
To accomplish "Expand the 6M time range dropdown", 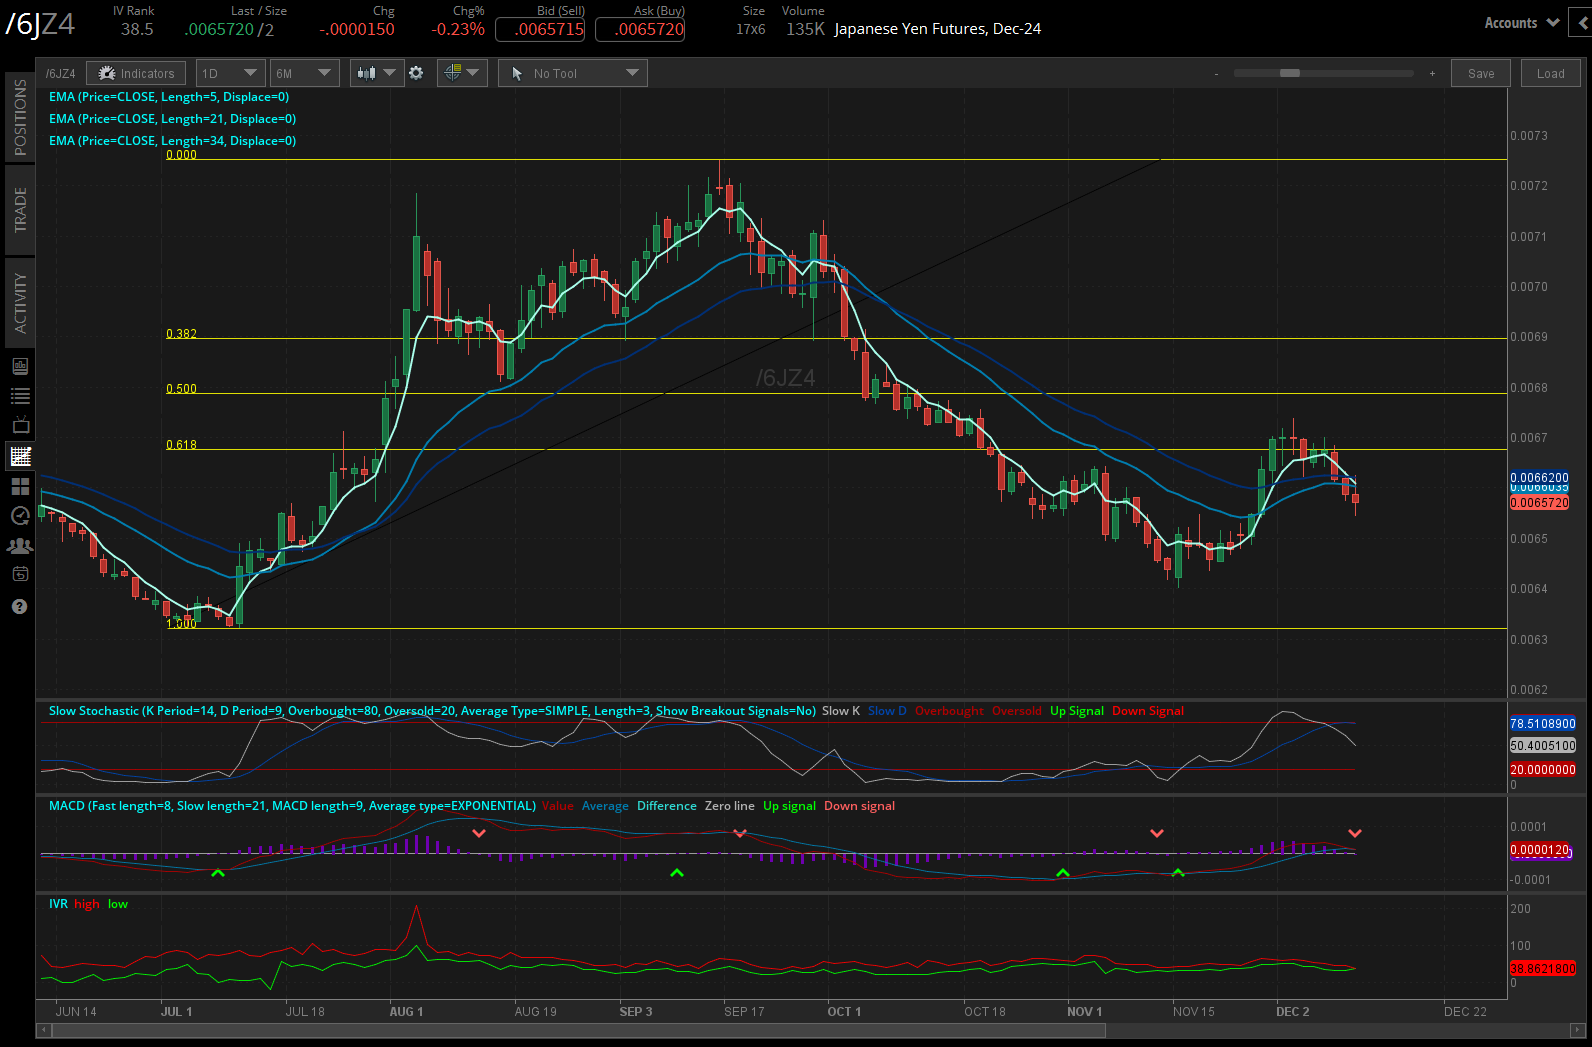I will (304, 73).
